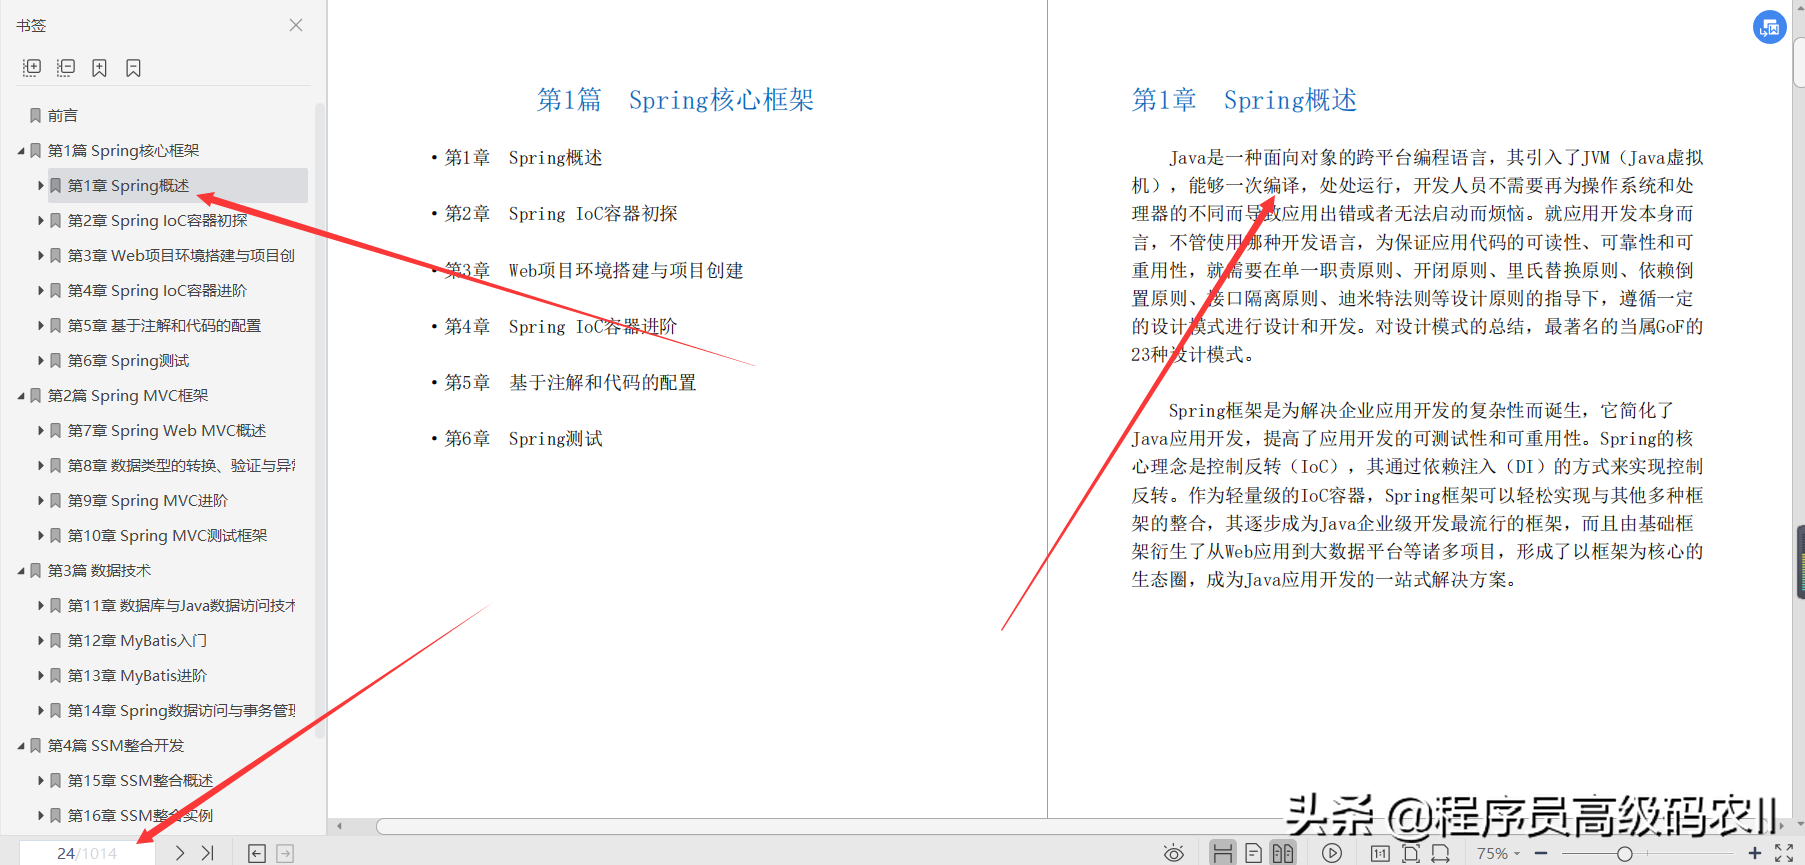Select 第15章 SSM整合概述 bookmark
1805x865 pixels.
pos(140,781)
